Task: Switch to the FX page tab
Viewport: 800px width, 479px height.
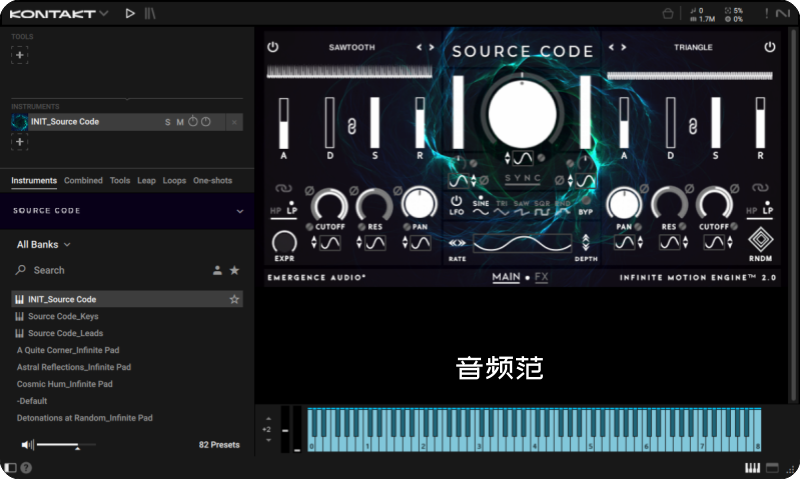Action: (x=542, y=277)
